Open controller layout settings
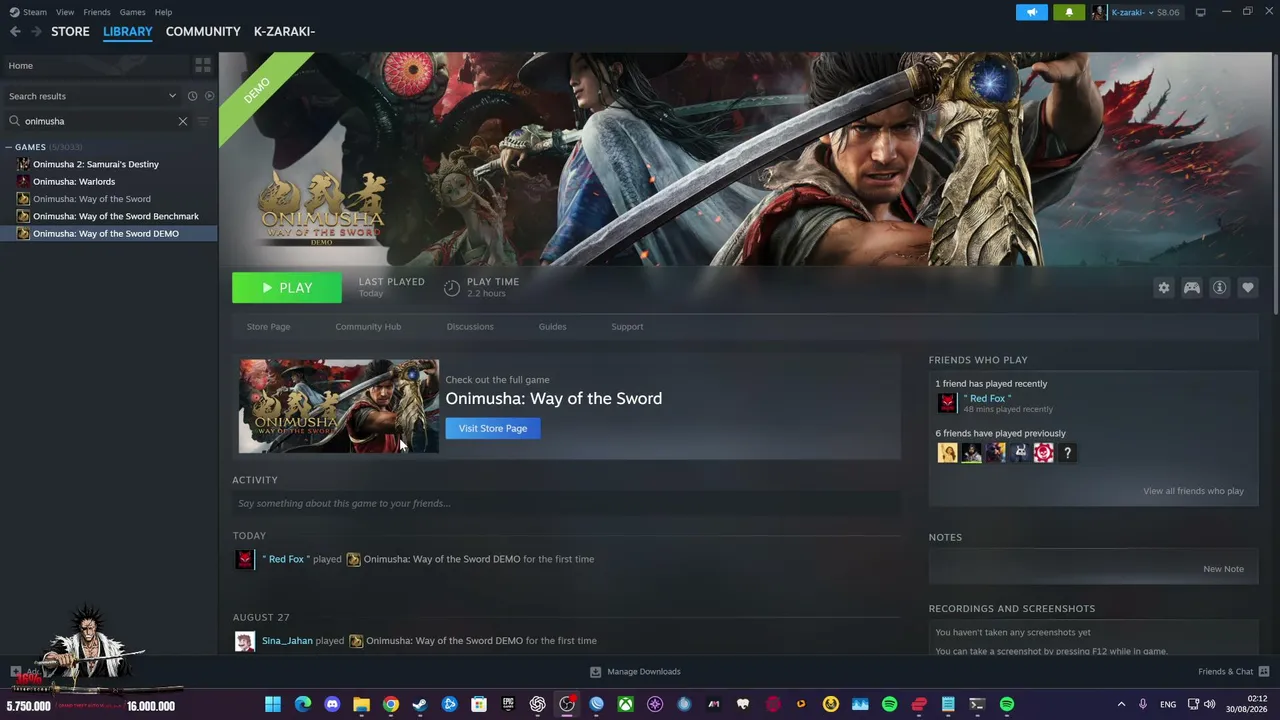 coord(1192,288)
